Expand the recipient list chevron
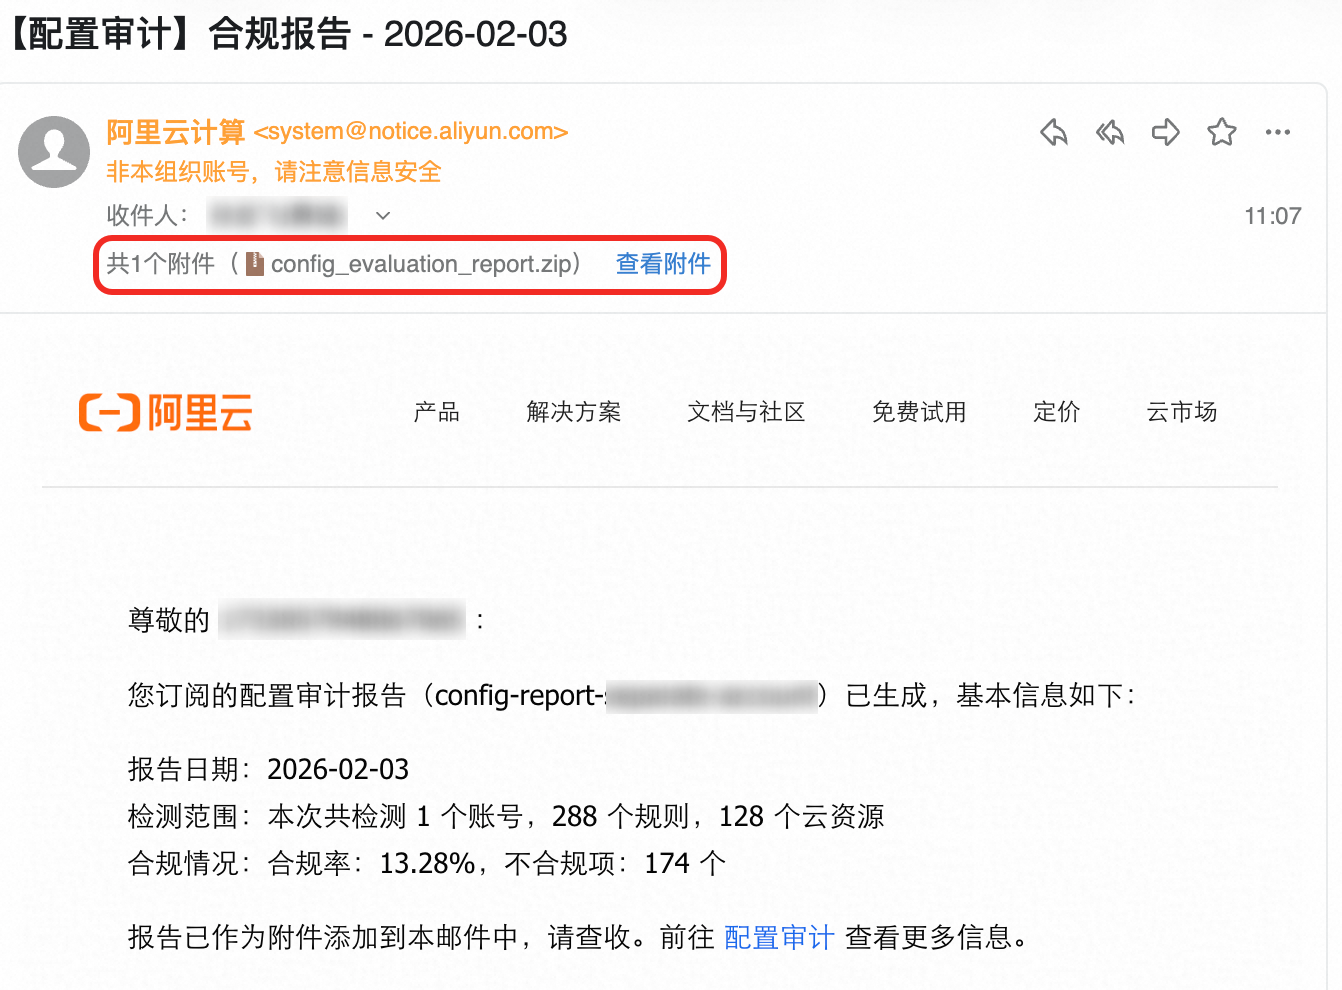Image resolution: width=1342 pixels, height=990 pixels. pos(382,215)
